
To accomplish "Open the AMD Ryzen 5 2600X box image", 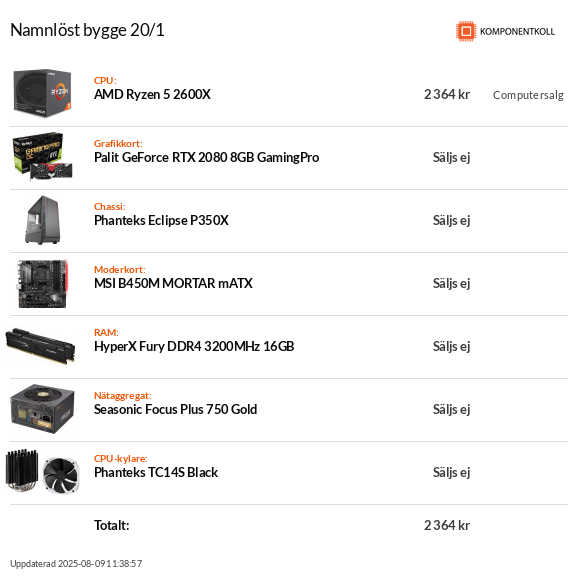I will [x=42, y=93].
